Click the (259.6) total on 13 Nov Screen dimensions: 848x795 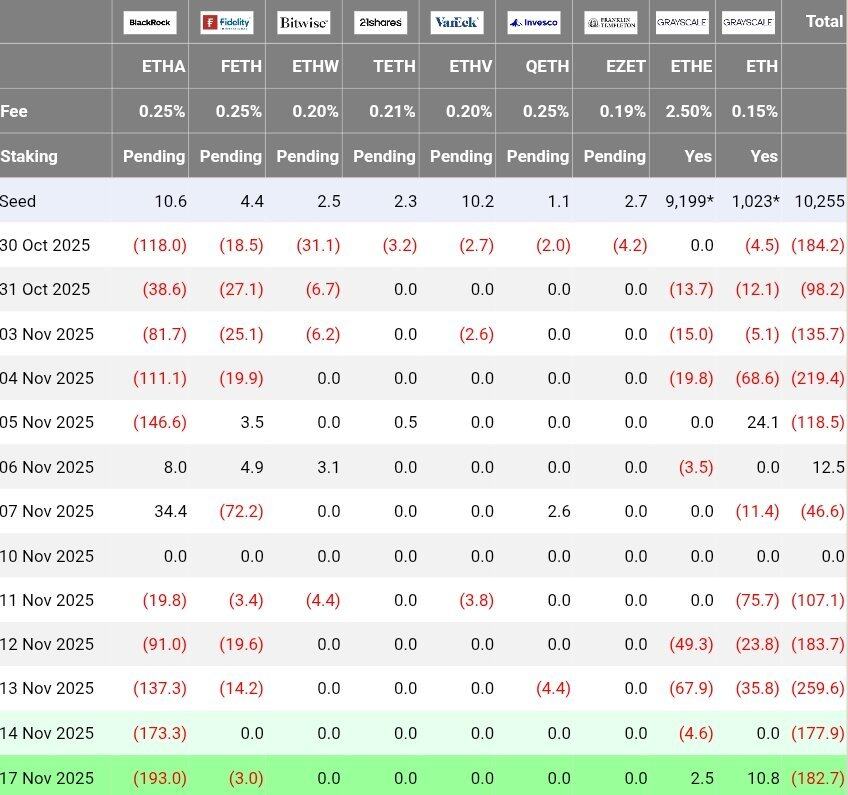point(817,688)
